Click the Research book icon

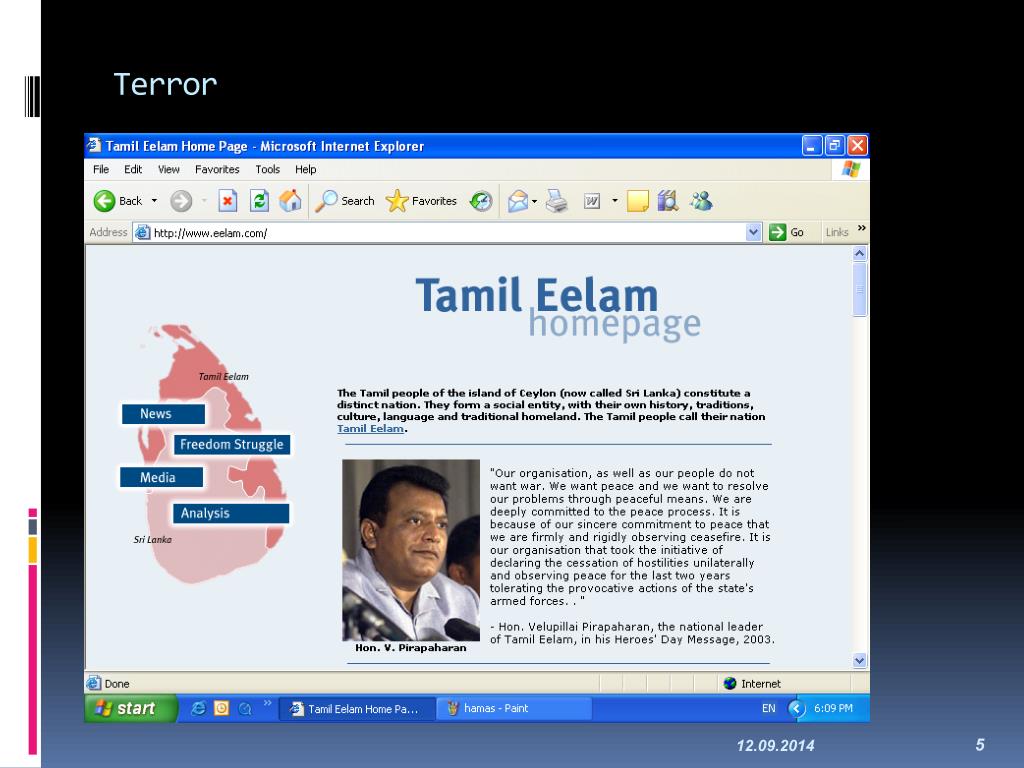click(668, 201)
